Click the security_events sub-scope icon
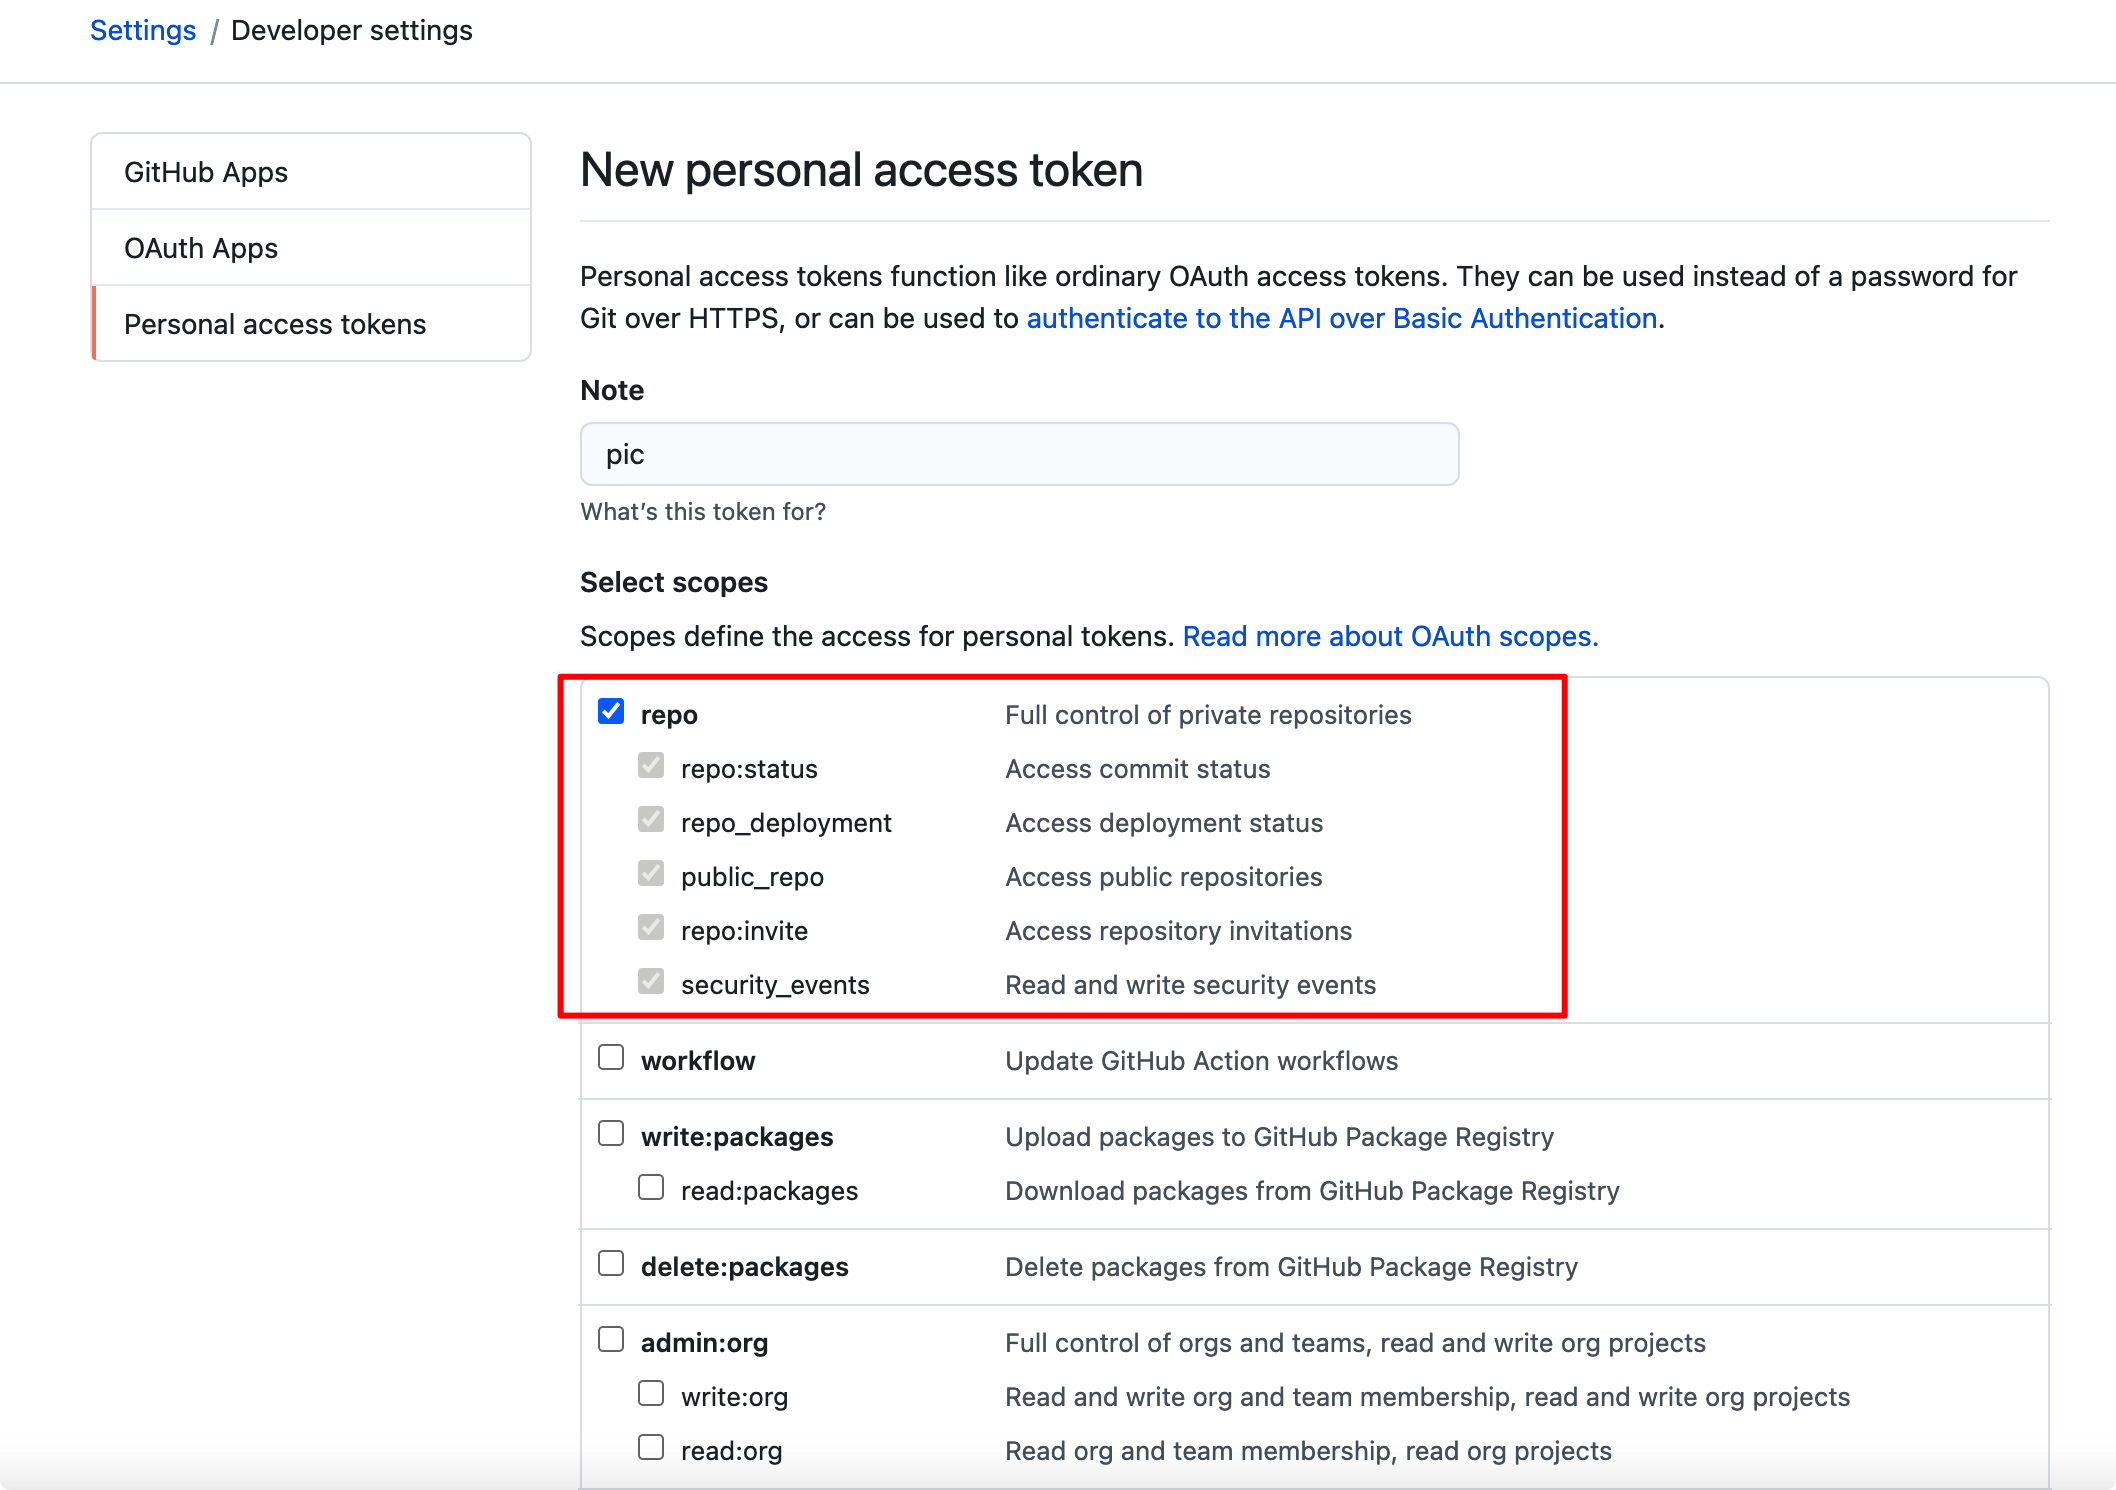 click(648, 982)
